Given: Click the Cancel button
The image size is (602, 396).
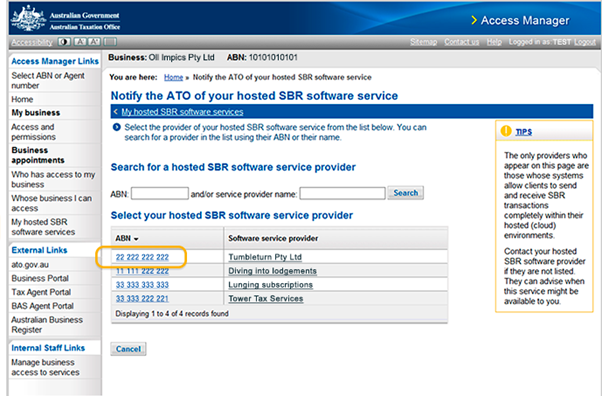Looking at the screenshot, I should click(x=128, y=349).
